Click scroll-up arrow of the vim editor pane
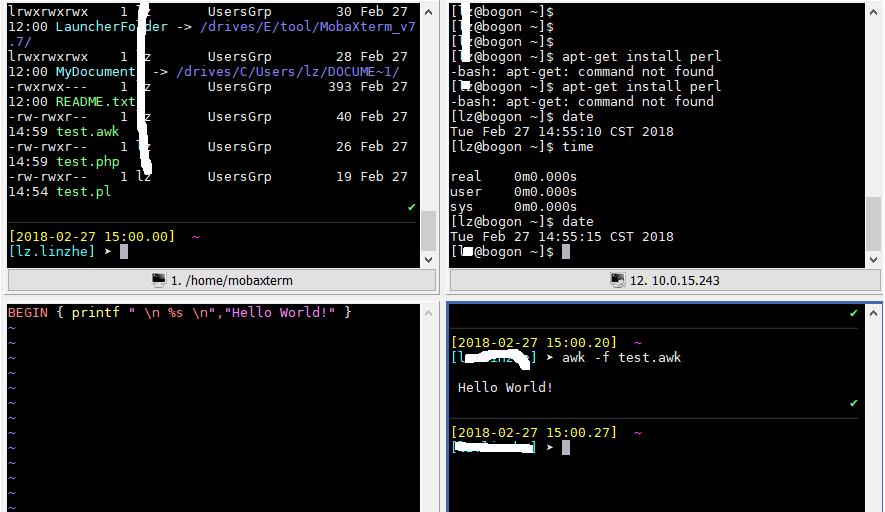The height and width of the screenshot is (512, 885). (428, 313)
